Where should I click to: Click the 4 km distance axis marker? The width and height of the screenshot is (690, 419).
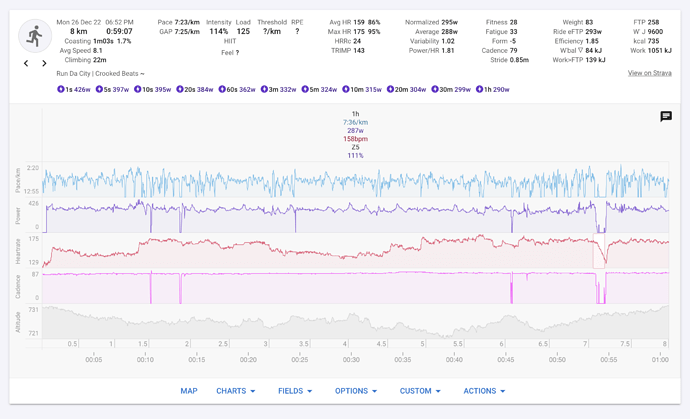click(345, 344)
